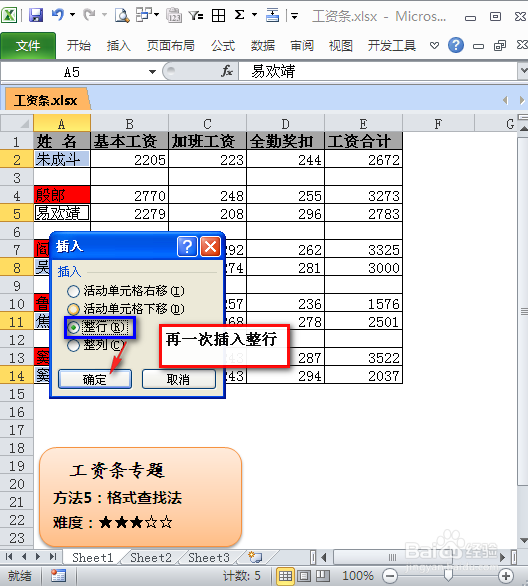
Task: Click the macro record icon in status bar
Action: click(58, 576)
